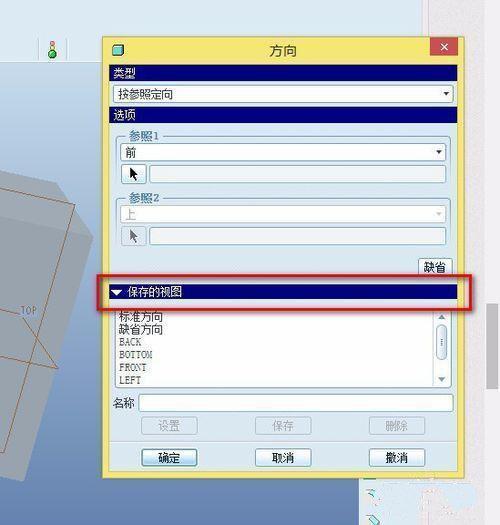Click the main window vertical scrollbar thumb
Image resolution: width=500 pixels, height=525 pixels.
(492, 346)
